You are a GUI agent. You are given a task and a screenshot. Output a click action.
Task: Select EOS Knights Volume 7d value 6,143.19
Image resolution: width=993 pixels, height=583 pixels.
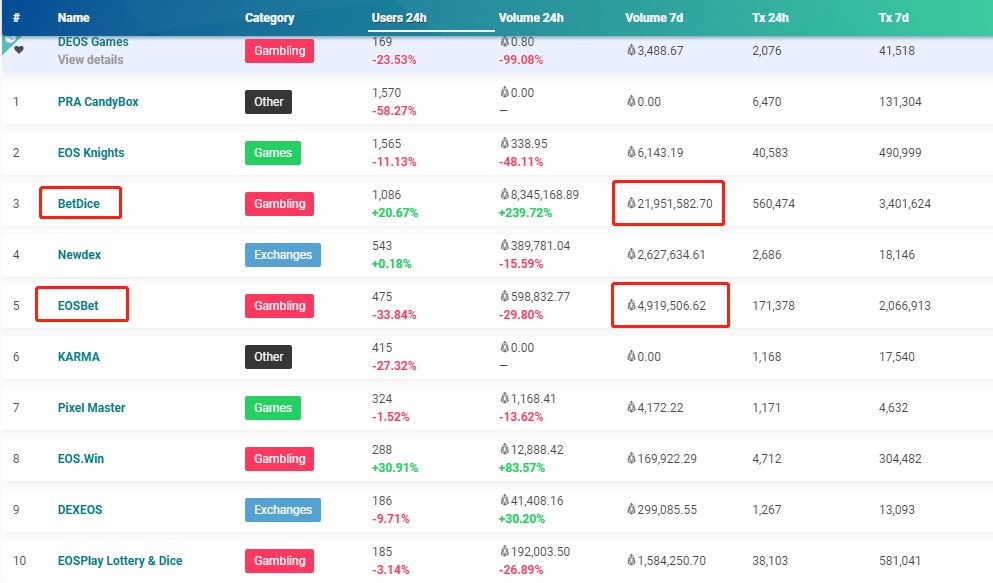click(x=655, y=153)
